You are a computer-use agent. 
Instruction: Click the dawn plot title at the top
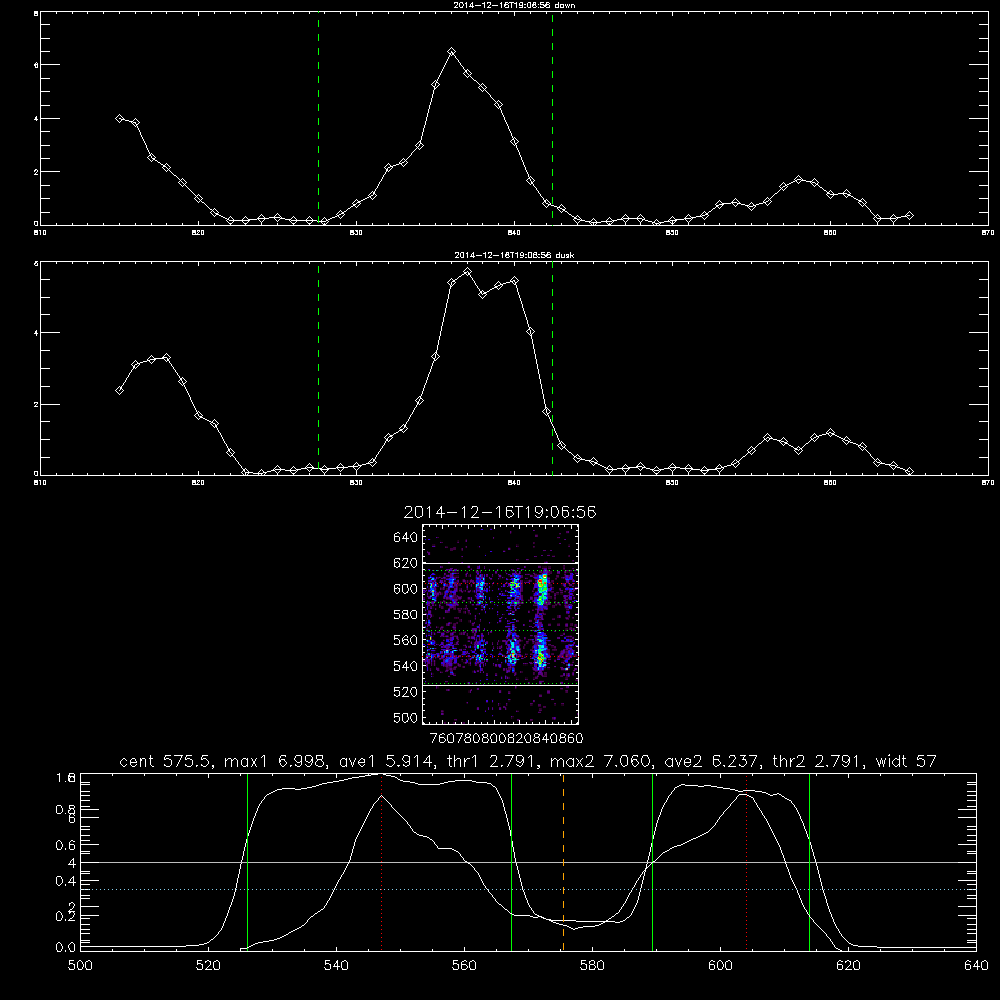point(514,5)
